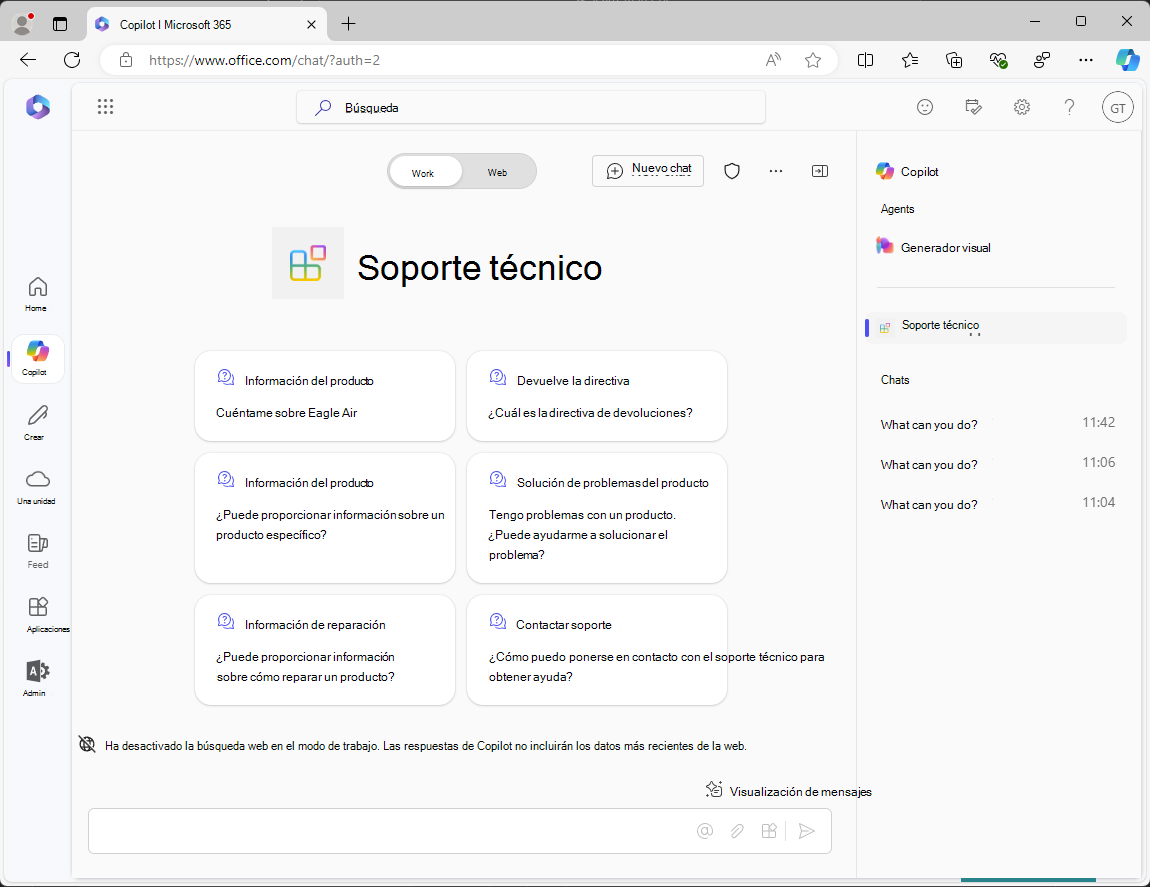The height and width of the screenshot is (887, 1150).
Task: Open the browser profile-sharing people icon
Action: pos(1041,60)
